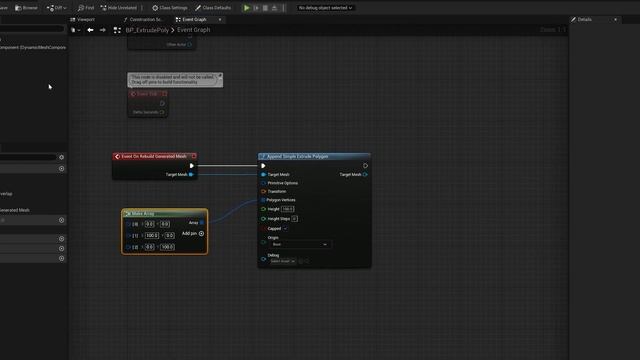Click the Height Steps value field
The width and height of the screenshot is (640, 360).
tap(294, 219)
